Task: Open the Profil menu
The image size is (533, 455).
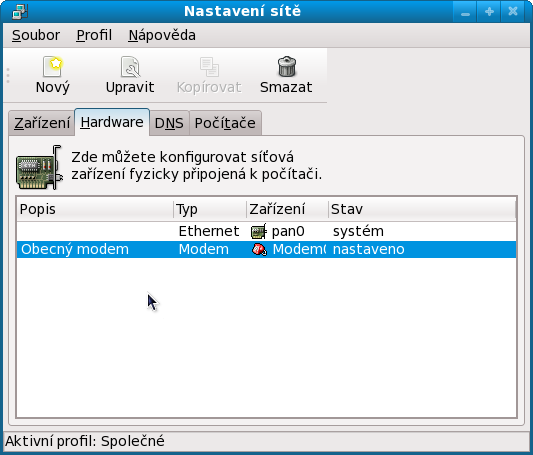Action: tap(94, 35)
